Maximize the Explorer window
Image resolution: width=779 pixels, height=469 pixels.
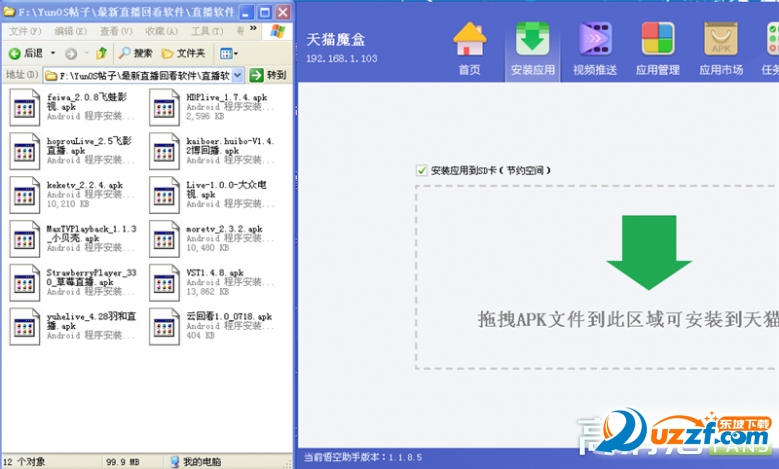265,12
